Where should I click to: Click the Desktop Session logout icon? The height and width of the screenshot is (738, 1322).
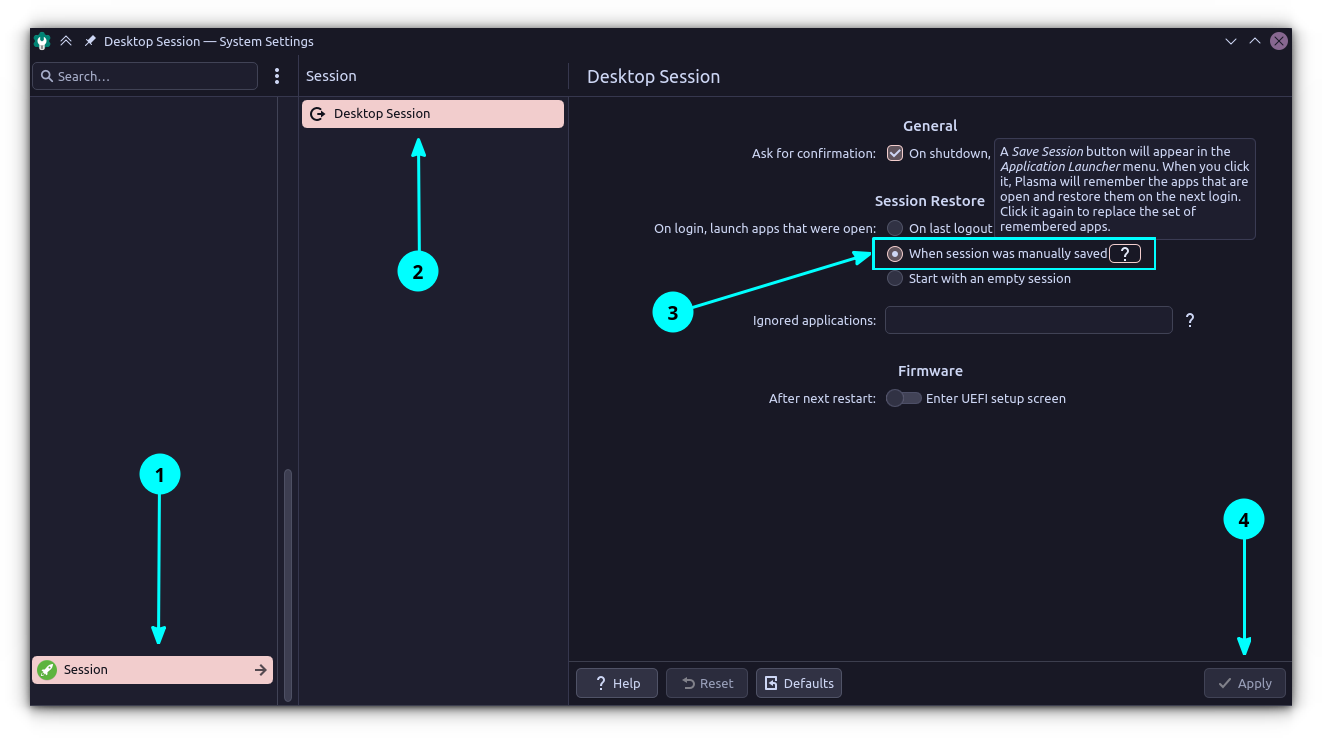click(317, 114)
